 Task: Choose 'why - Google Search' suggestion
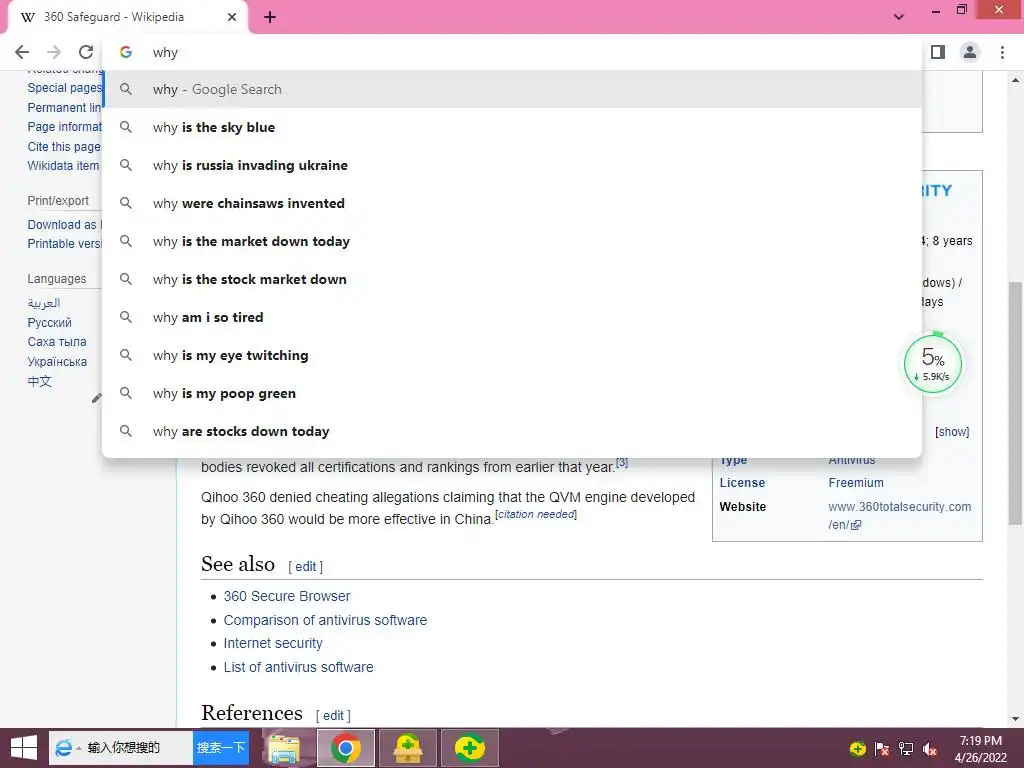(513, 89)
